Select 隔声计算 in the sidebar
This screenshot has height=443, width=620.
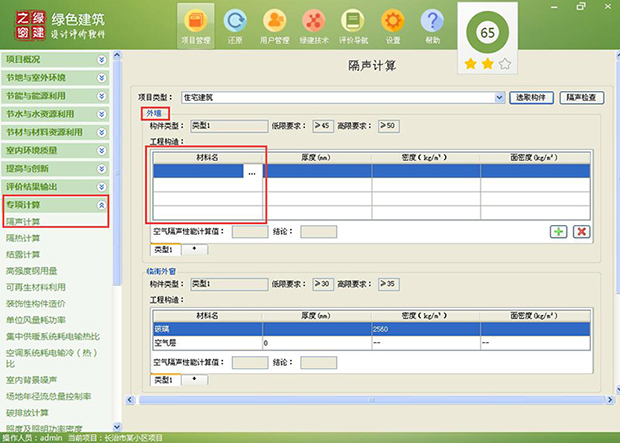click(x=23, y=222)
